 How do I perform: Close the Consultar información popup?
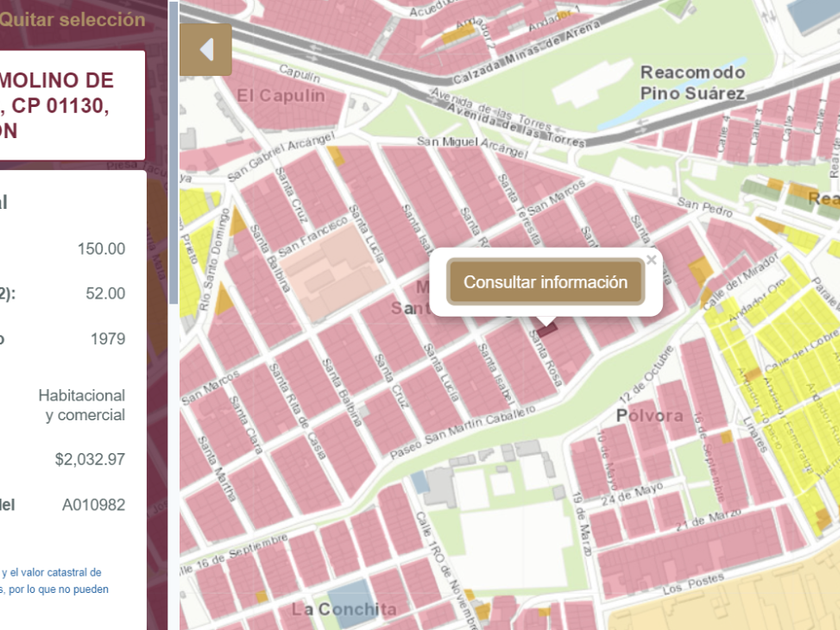[651, 260]
